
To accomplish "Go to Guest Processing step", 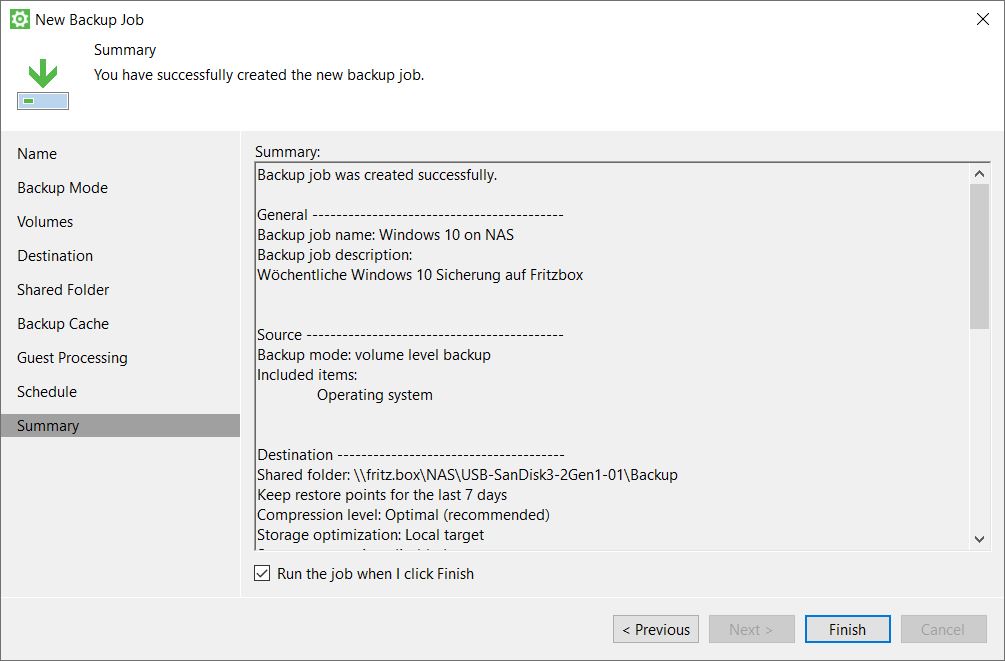I will click(72, 358).
